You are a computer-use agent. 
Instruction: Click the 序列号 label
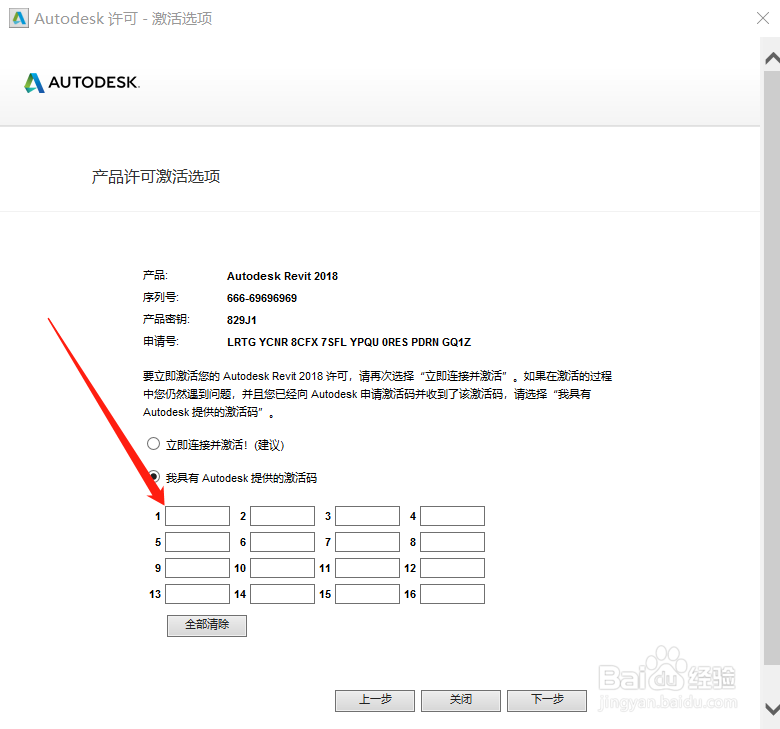tap(161, 297)
